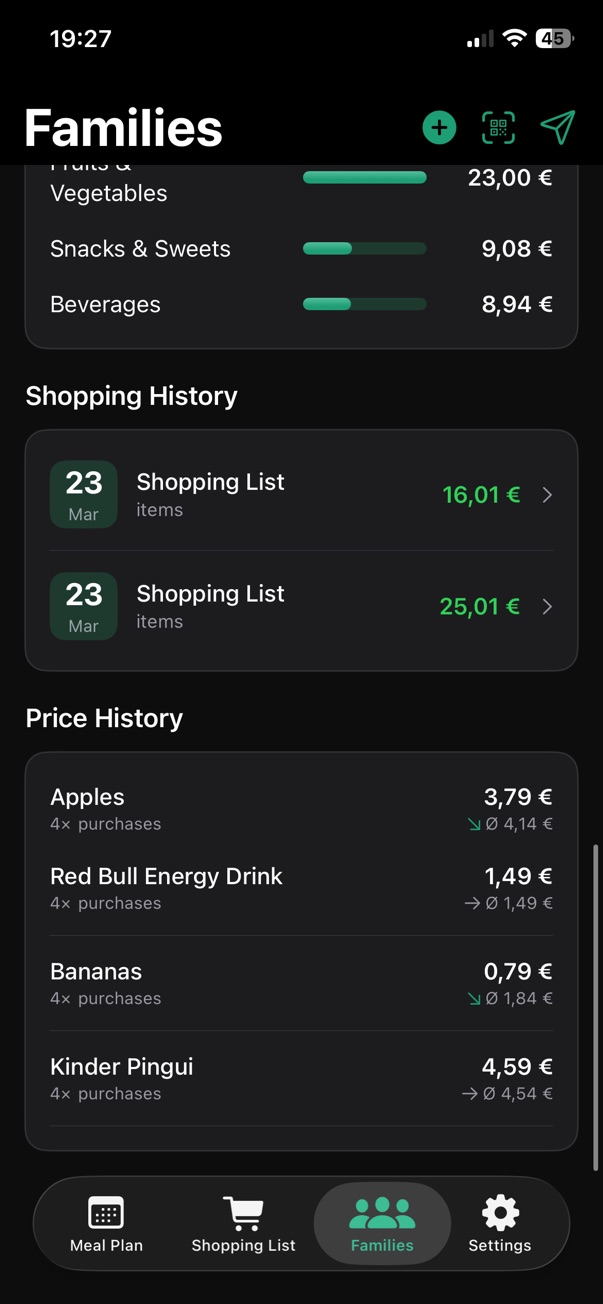Expand chevron next to 16,01 € list

[x=547, y=495]
